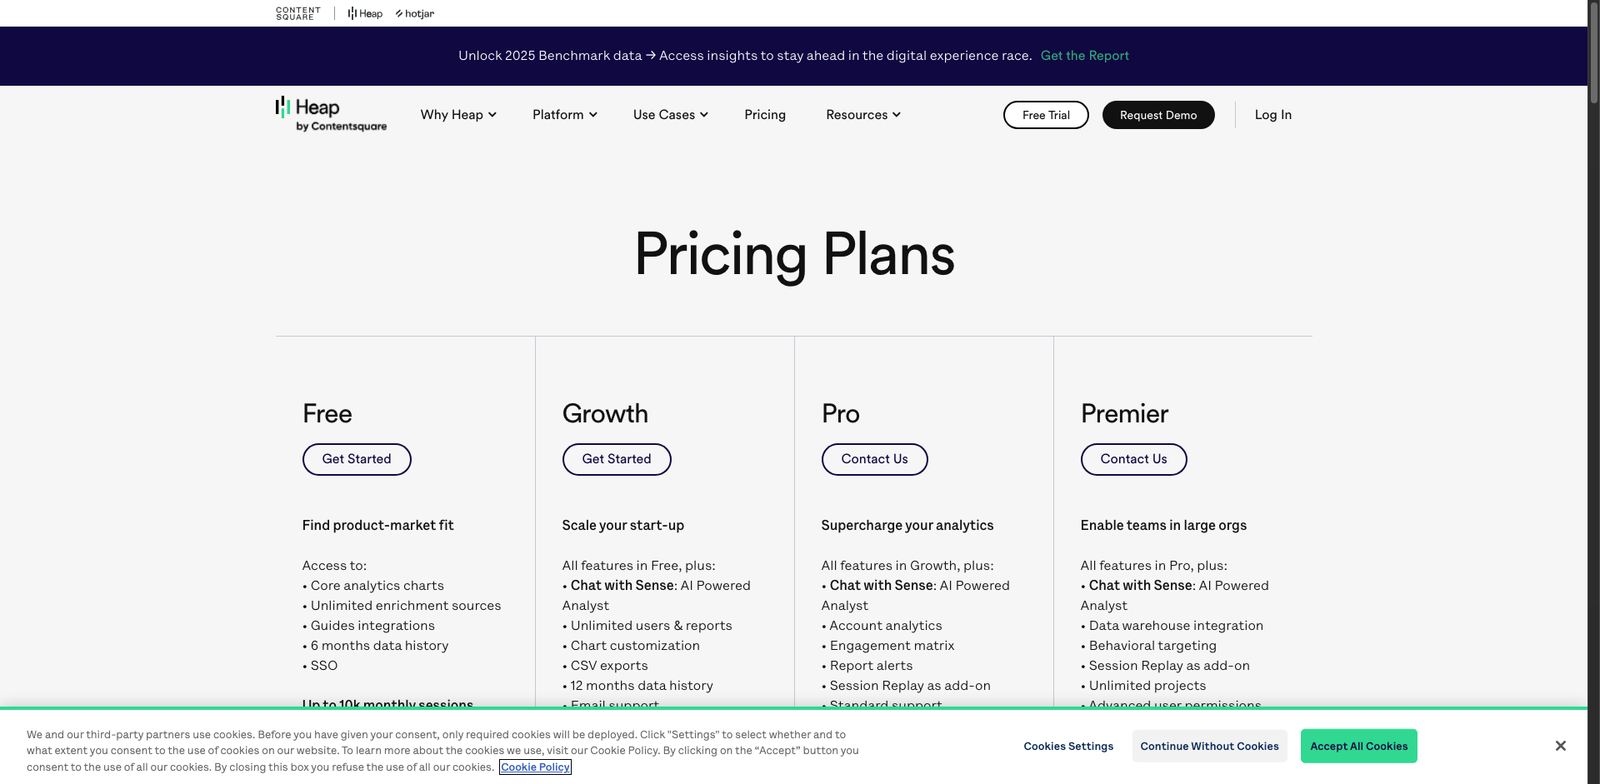Open the Resources dropdown

coord(863,115)
